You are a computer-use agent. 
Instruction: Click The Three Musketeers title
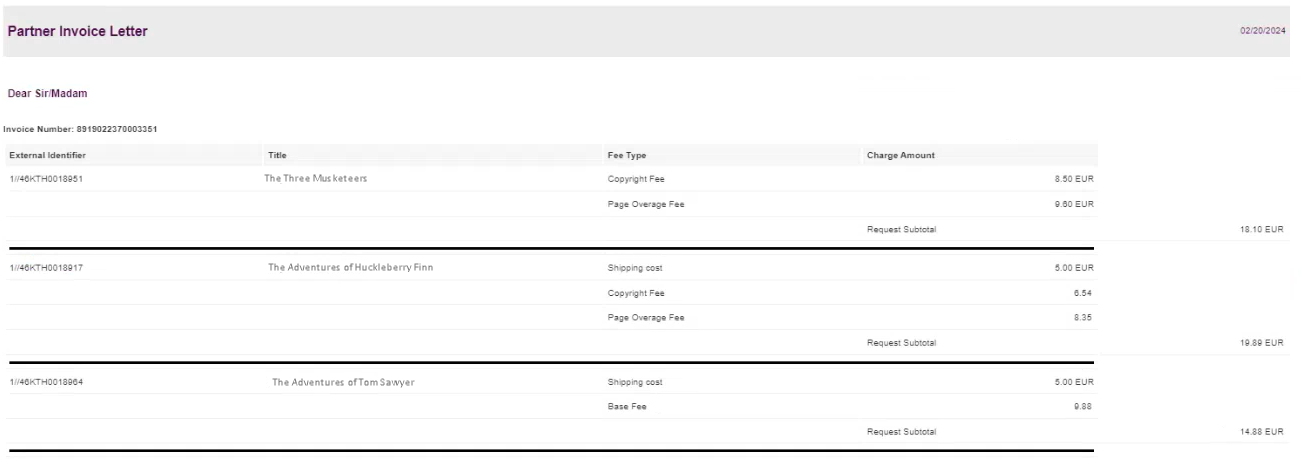click(x=317, y=179)
